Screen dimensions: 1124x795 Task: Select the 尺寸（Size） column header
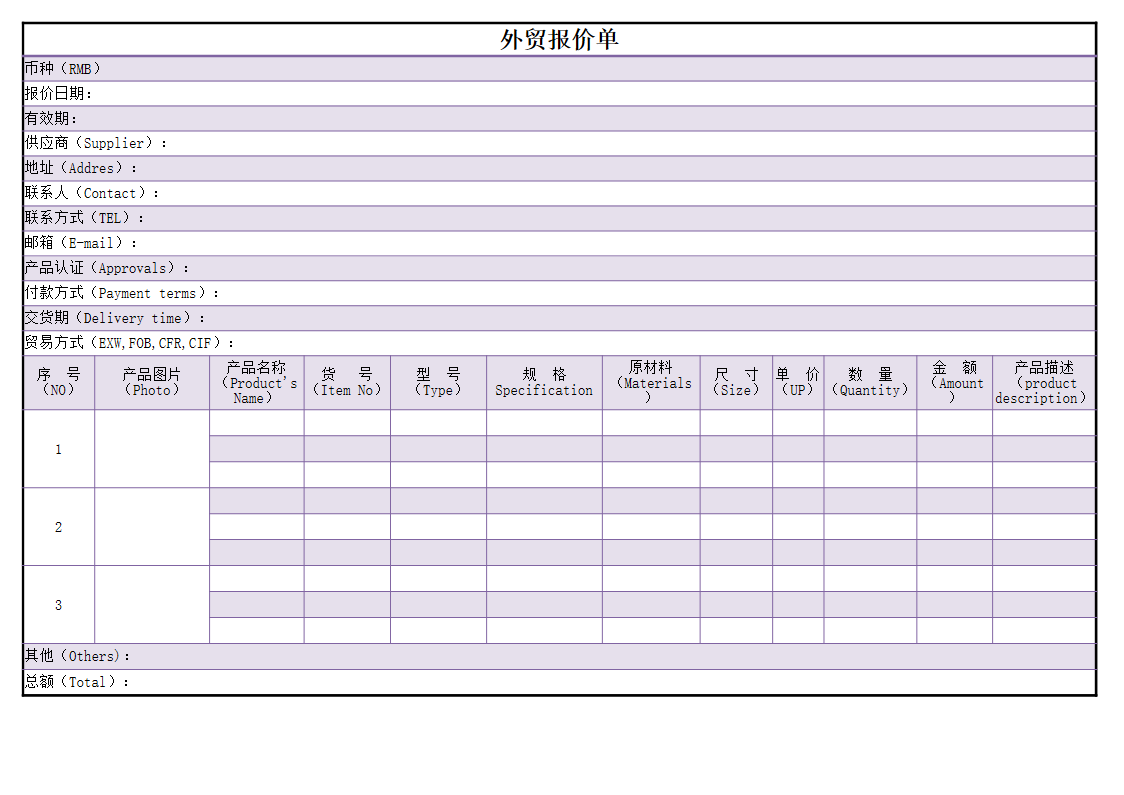(736, 383)
